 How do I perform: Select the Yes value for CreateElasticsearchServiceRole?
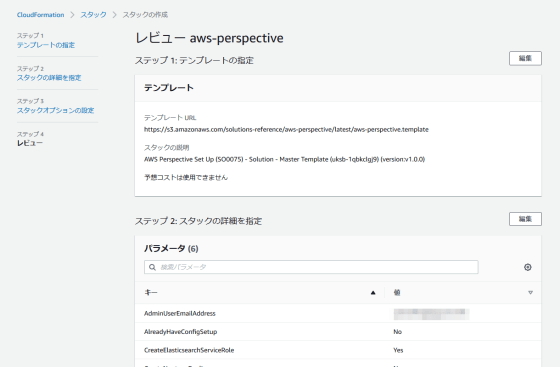coord(398,350)
